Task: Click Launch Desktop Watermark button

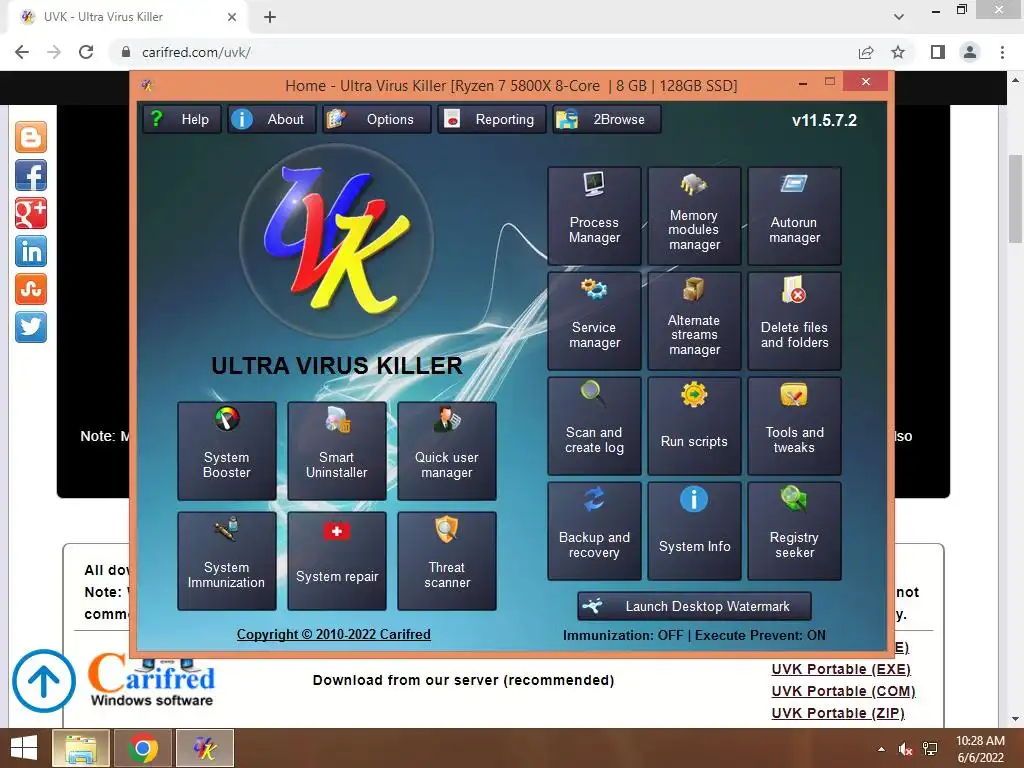Action: tap(694, 606)
